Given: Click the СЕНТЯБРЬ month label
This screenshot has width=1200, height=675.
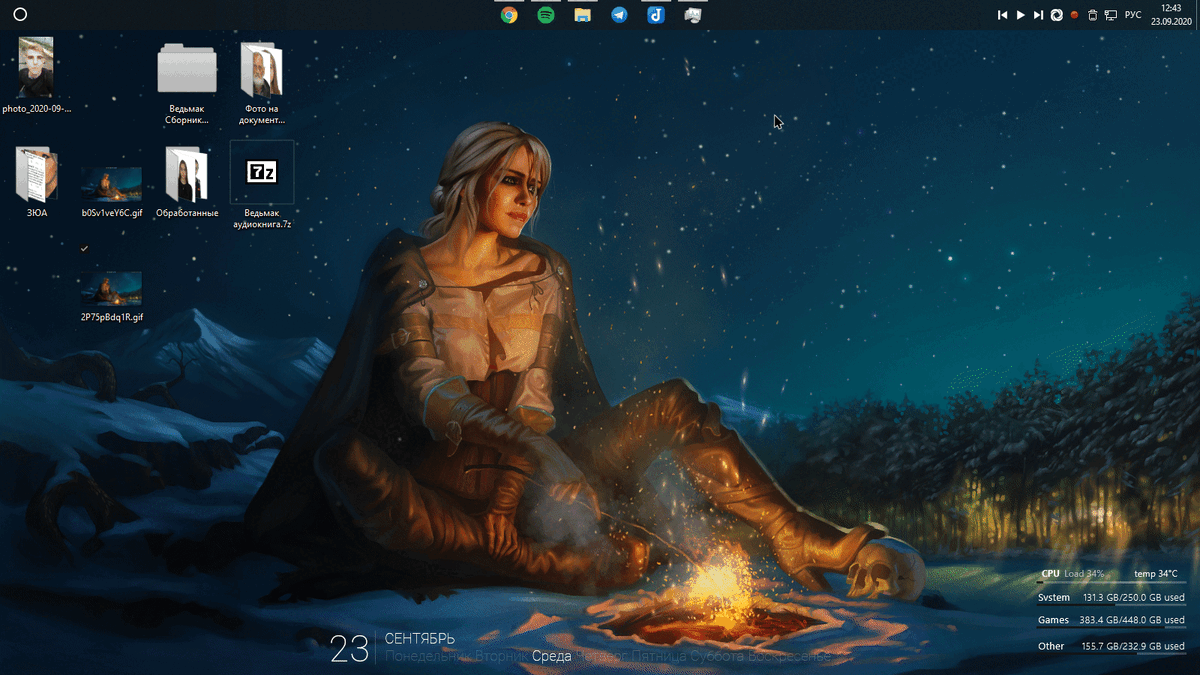Looking at the screenshot, I should click(x=420, y=638).
